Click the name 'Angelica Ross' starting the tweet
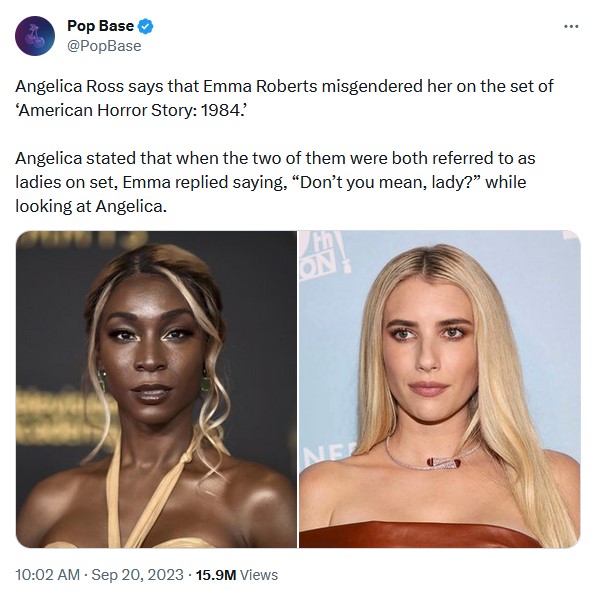The width and height of the screenshot is (592, 590). pyautogui.click(x=69, y=86)
